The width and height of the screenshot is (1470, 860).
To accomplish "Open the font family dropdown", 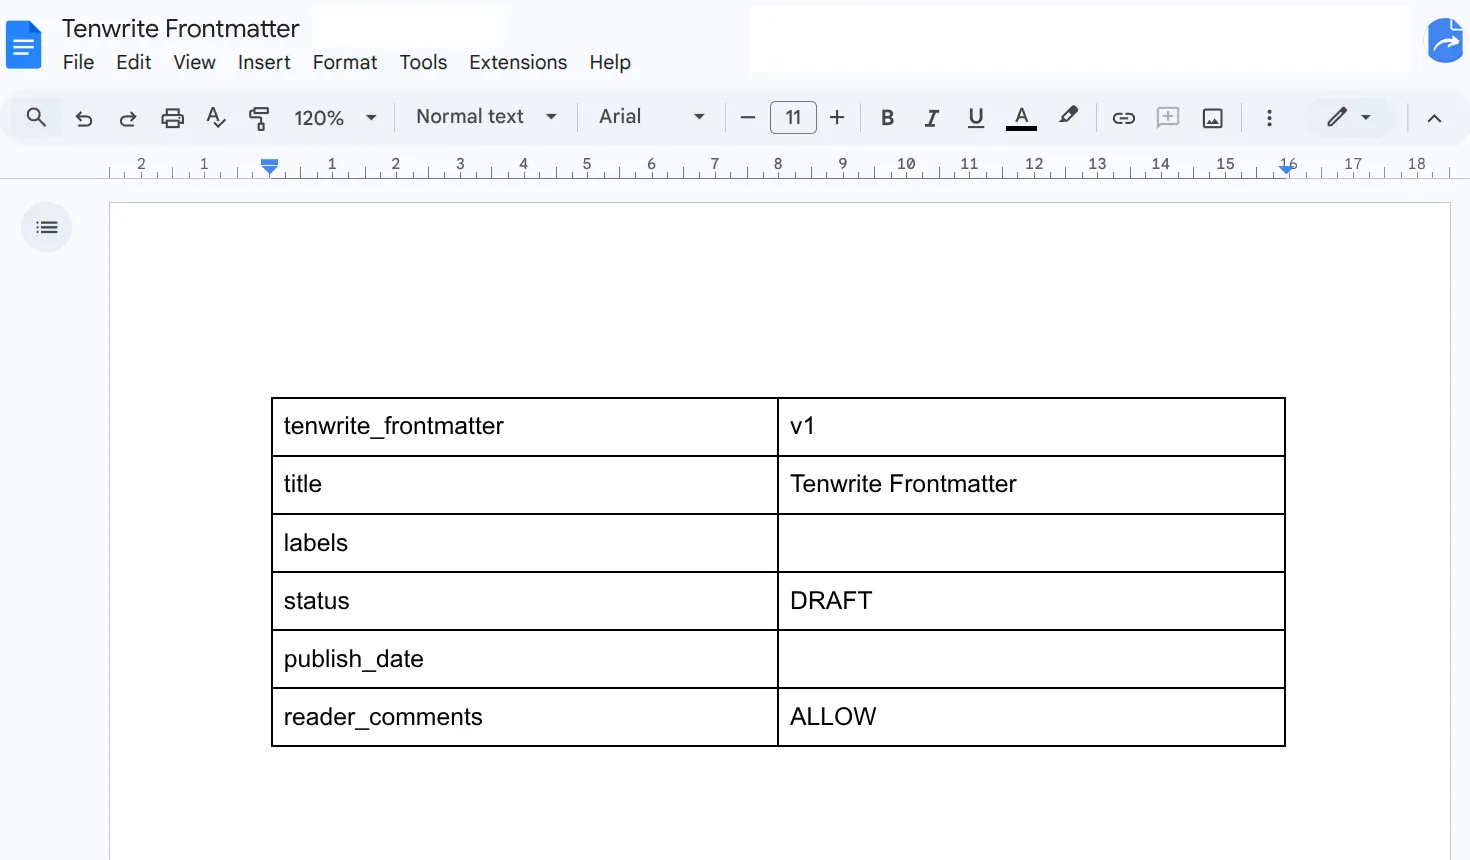I will coord(651,117).
